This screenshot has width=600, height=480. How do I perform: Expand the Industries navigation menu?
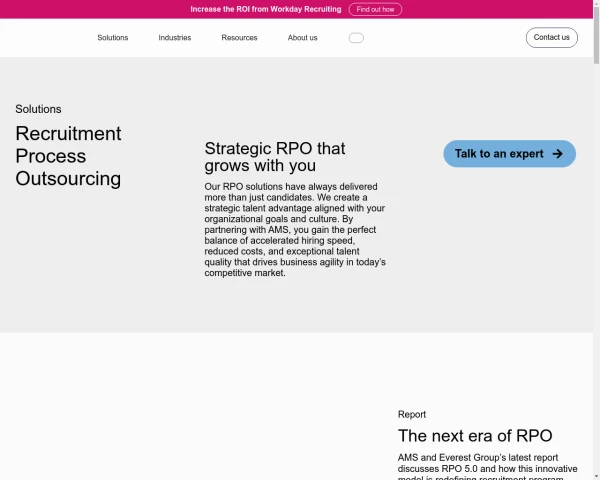tap(175, 38)
